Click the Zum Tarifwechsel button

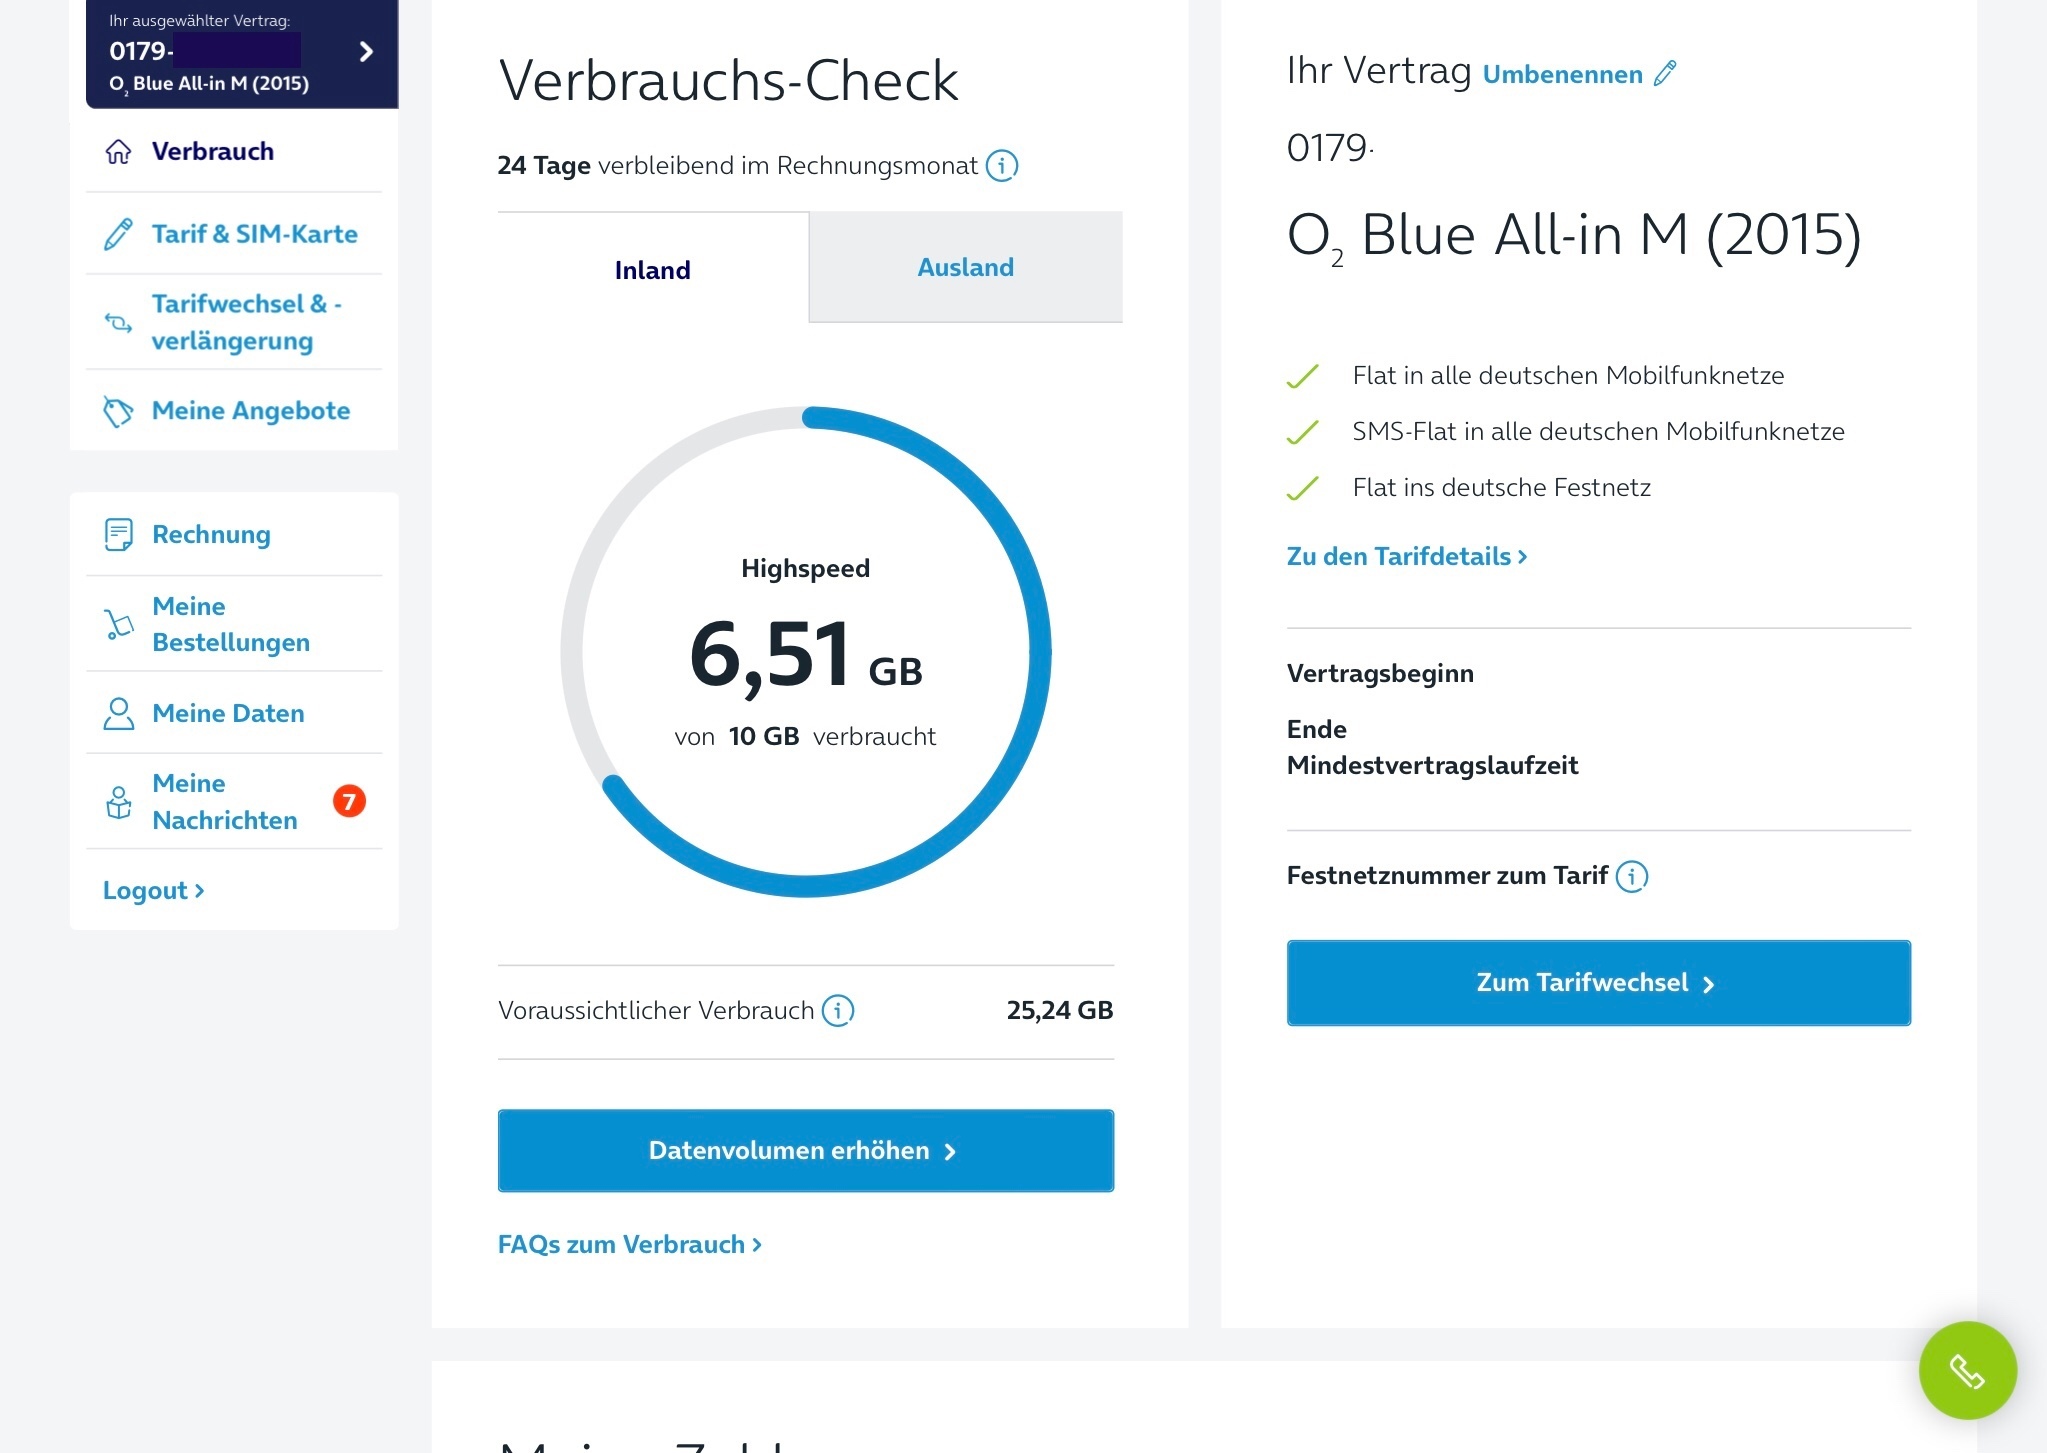[1598, 982]
